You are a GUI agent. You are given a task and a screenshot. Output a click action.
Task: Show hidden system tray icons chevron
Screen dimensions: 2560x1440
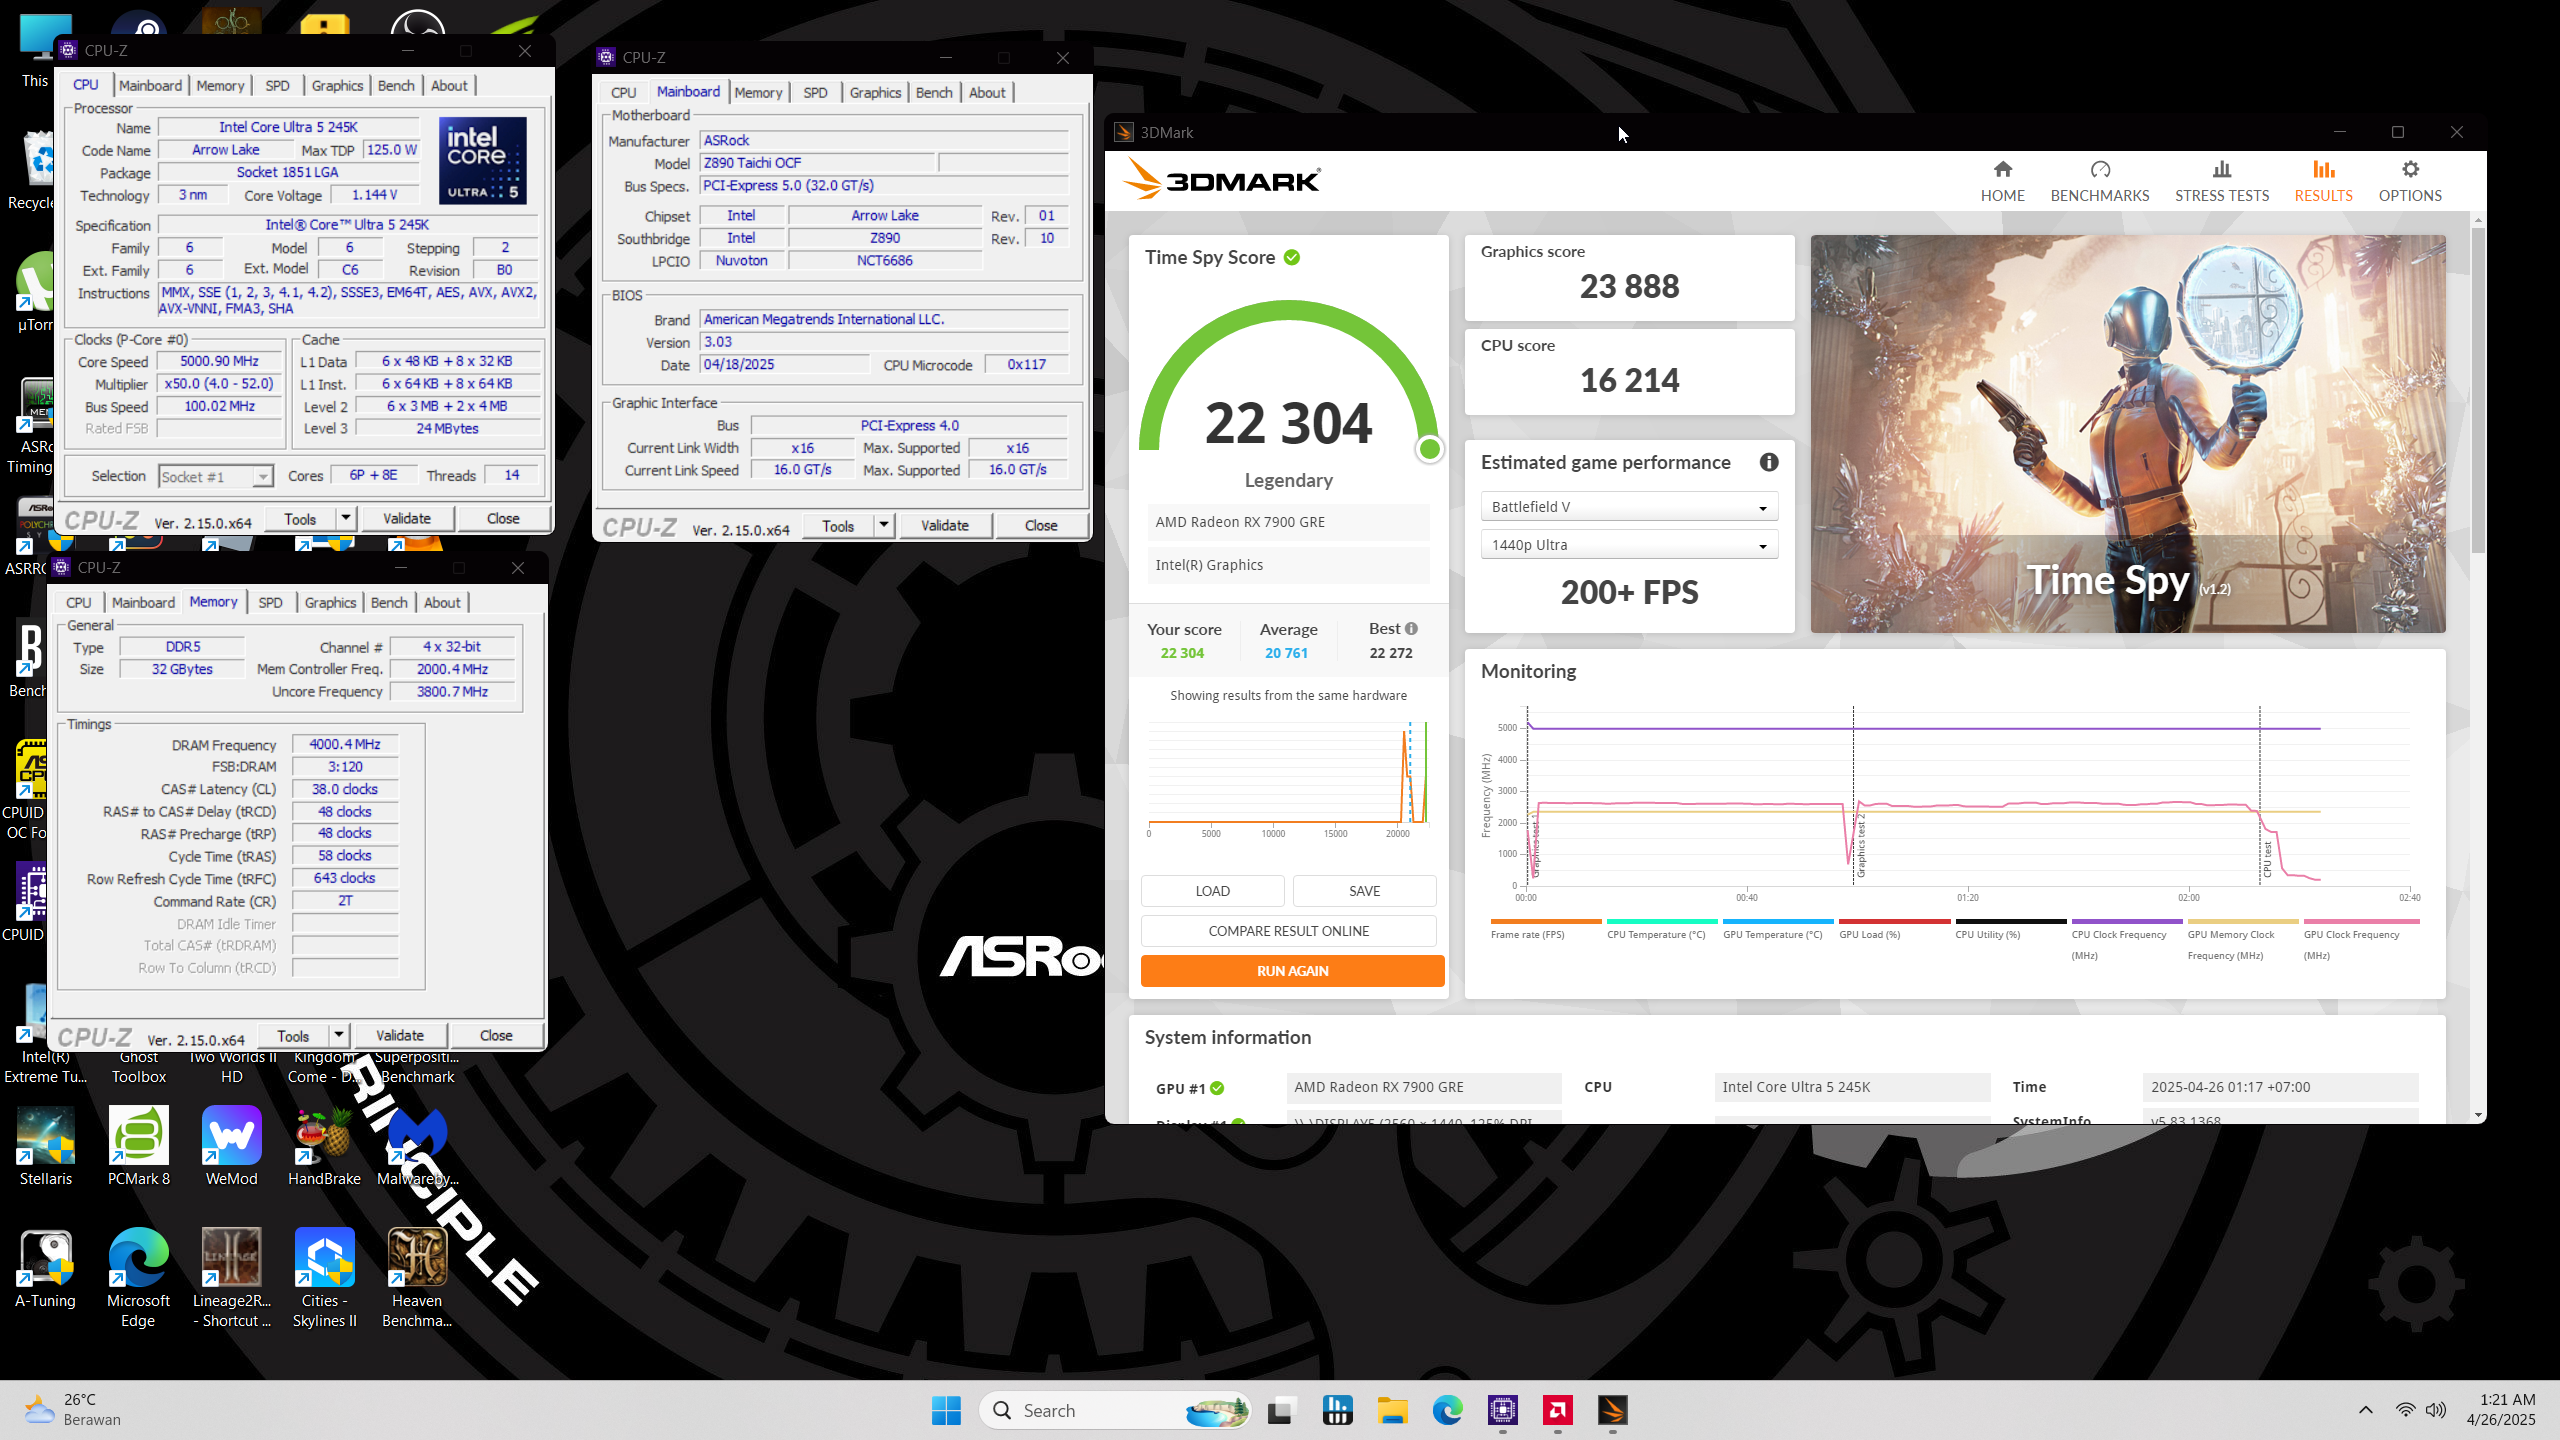coord(2365,1410)
